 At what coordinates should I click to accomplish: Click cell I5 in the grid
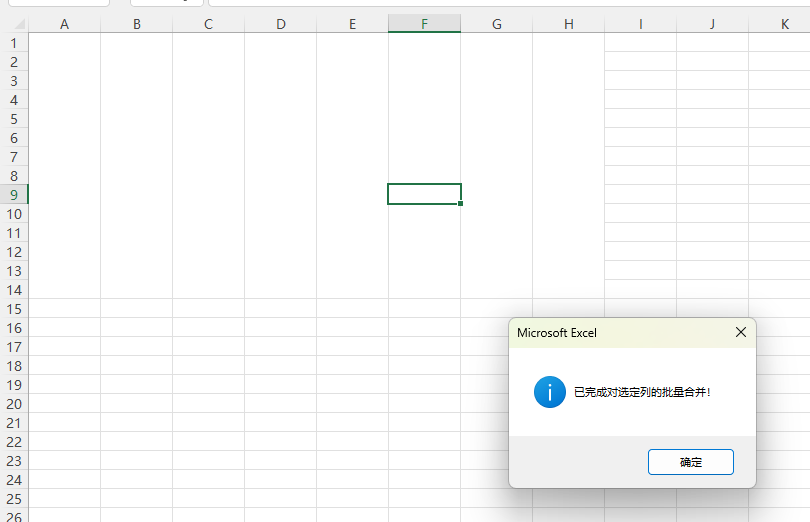[640, 119]
